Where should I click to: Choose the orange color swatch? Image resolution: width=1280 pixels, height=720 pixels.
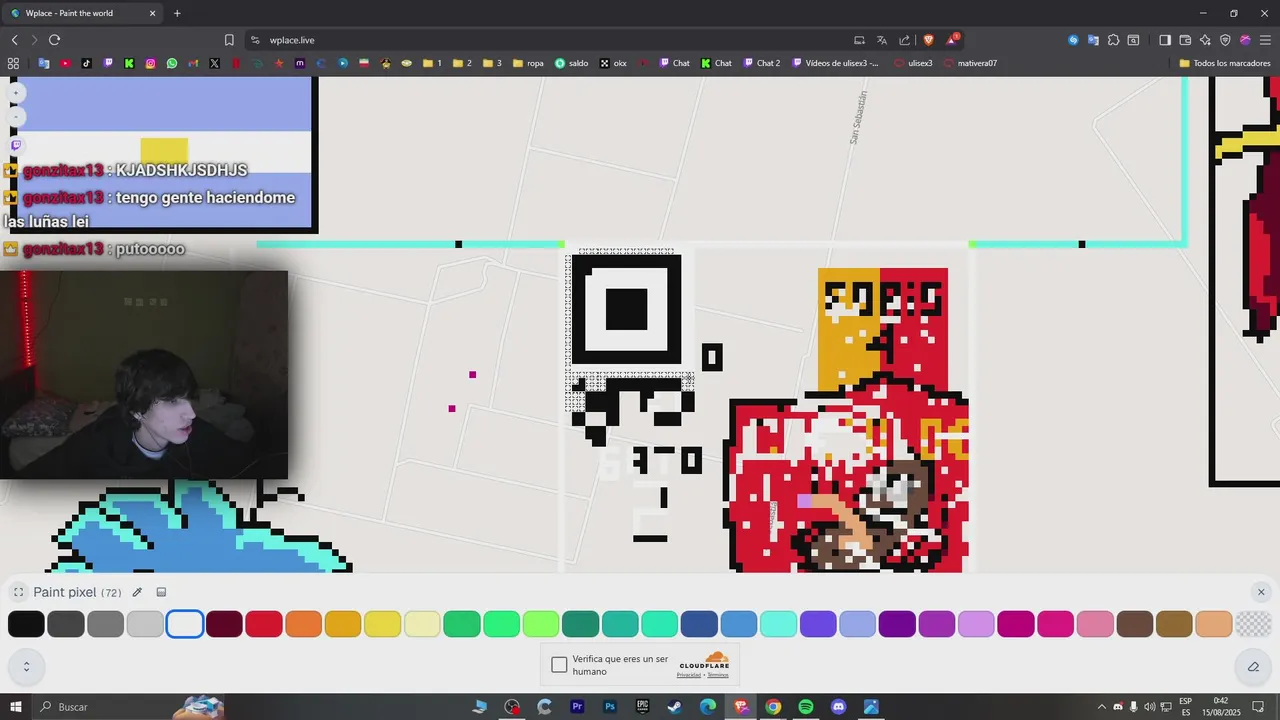tap(304, 624)
